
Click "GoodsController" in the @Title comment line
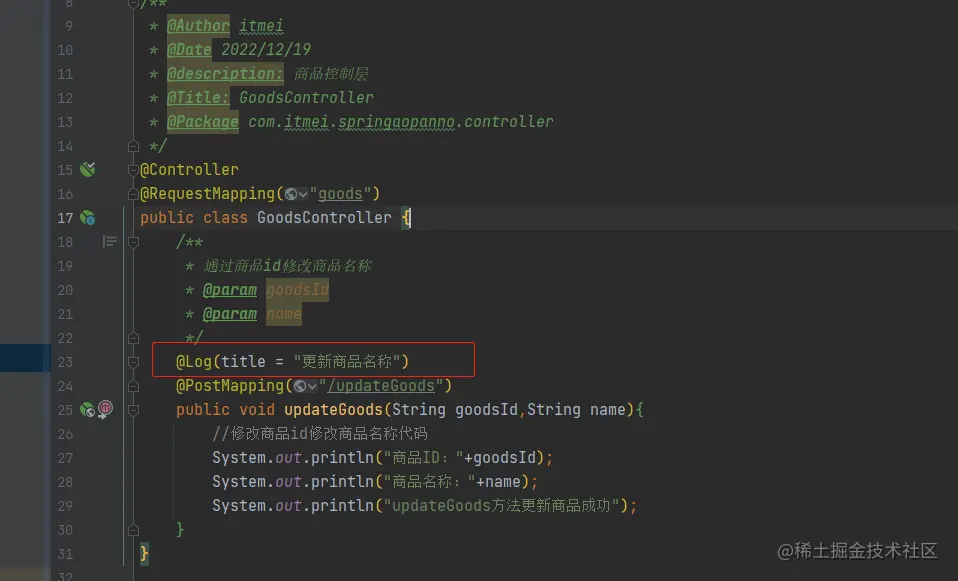tap(306, 98)
